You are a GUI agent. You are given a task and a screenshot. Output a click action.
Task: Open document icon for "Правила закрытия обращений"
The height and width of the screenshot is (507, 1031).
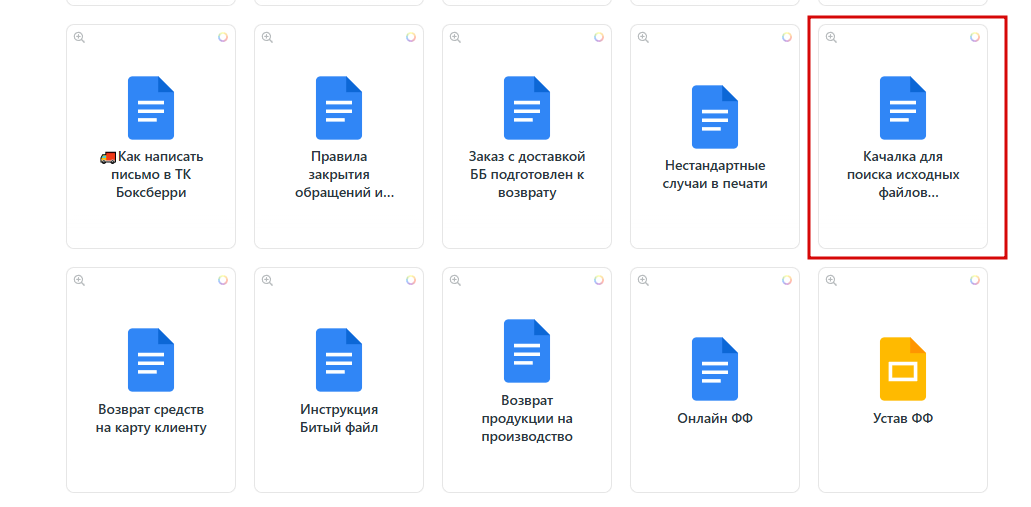[339, 108]
